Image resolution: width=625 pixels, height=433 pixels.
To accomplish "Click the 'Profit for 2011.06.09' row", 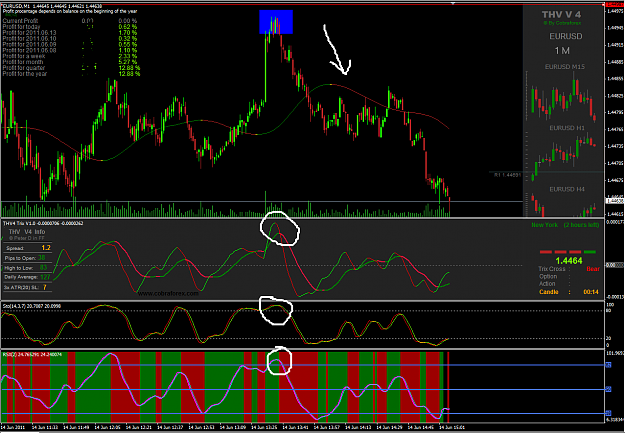I will click(x=71, y=45).
